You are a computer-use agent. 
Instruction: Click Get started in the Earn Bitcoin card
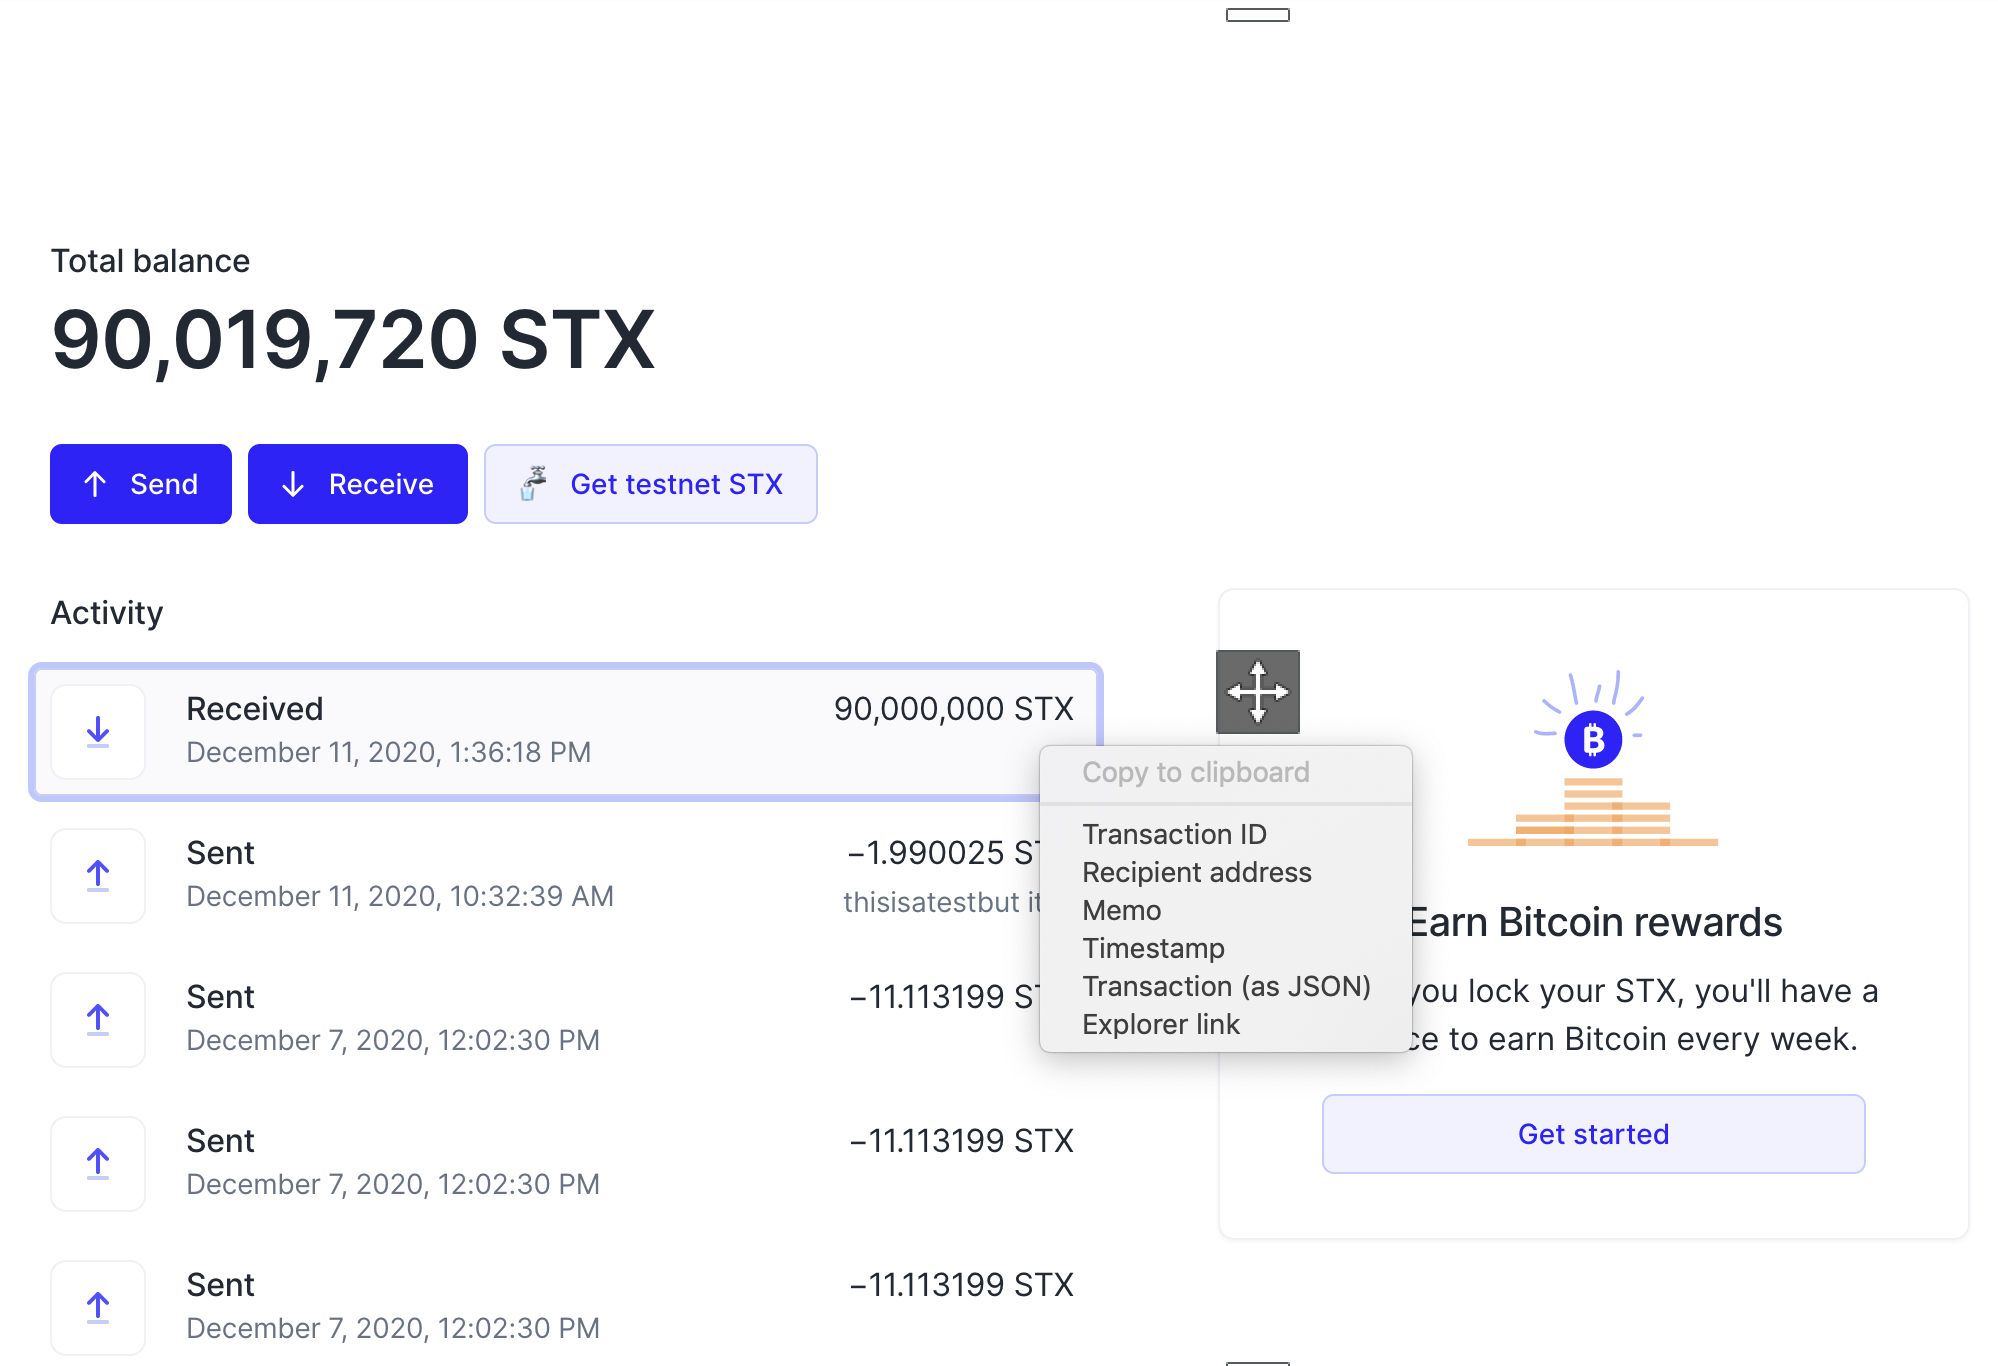click(1592, 1133)
